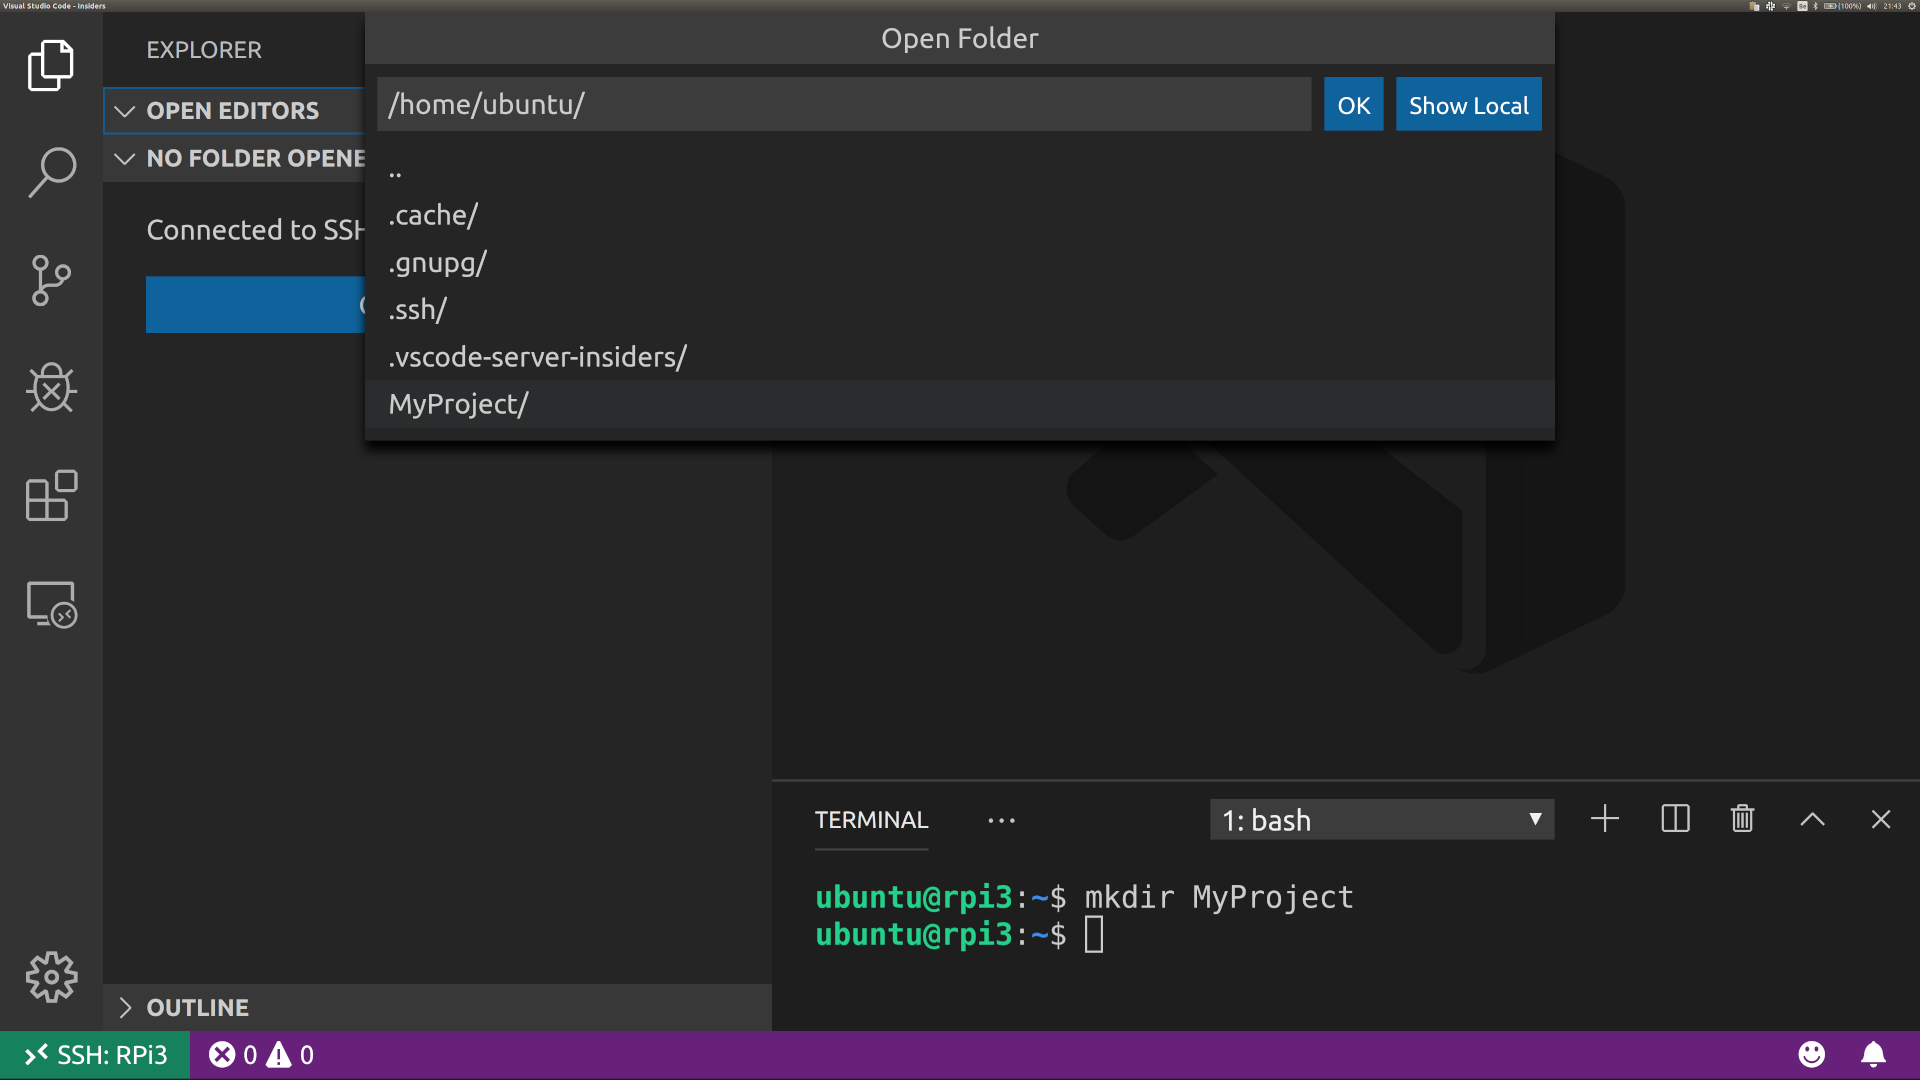
Task: Click the Terminal tab label
Action: pos(870,819)
